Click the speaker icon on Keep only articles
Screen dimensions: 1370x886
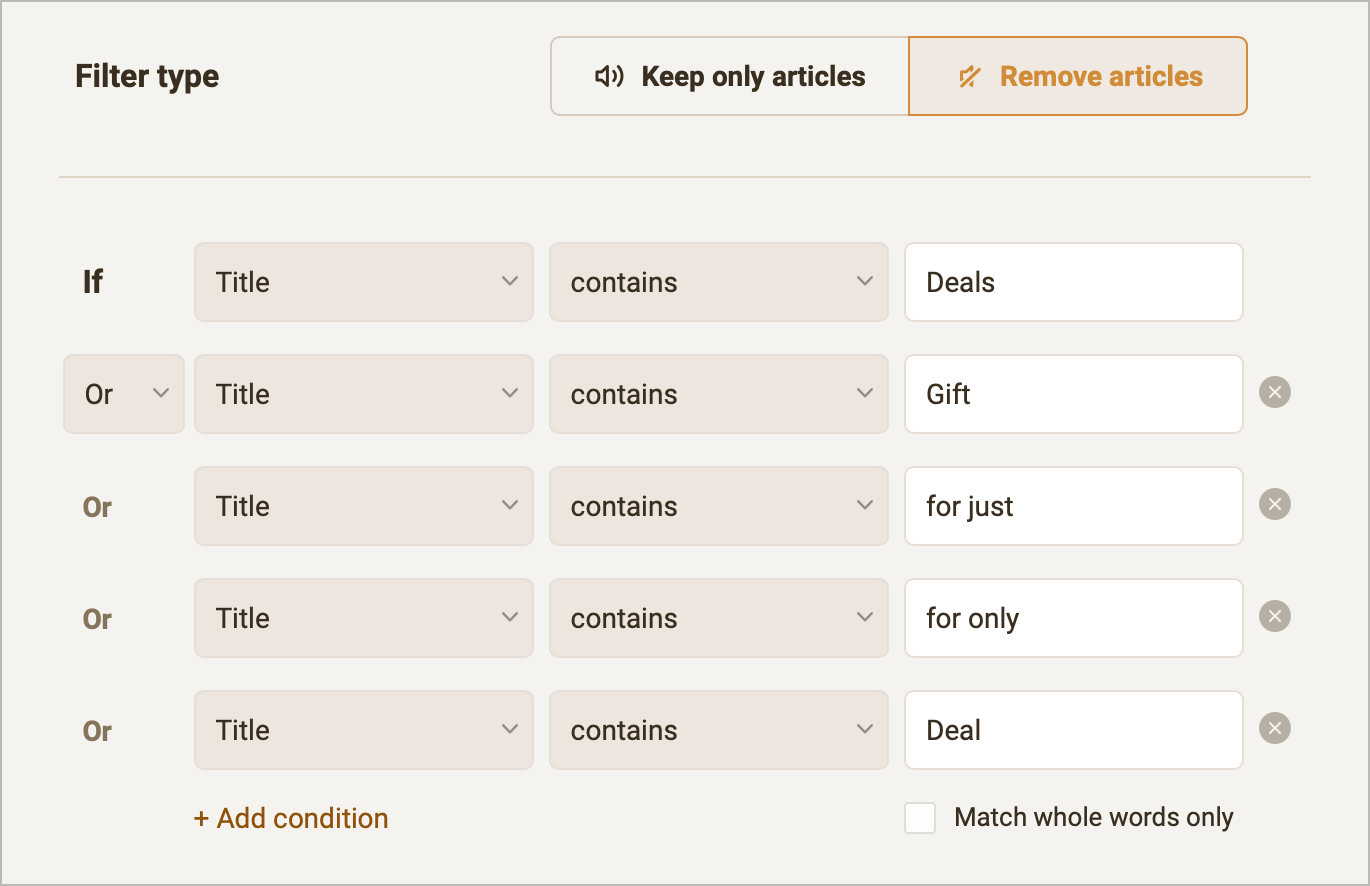point(608,75)
